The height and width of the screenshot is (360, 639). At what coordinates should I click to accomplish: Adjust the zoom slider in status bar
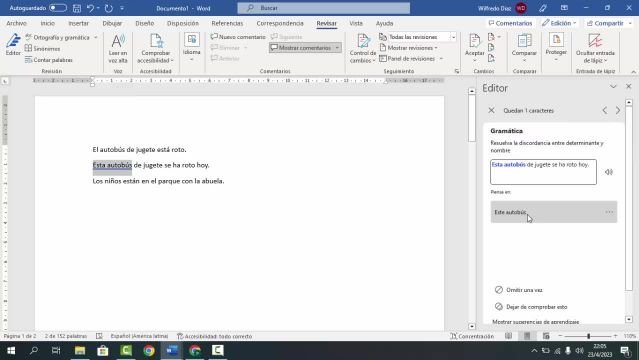click(588, 336)
